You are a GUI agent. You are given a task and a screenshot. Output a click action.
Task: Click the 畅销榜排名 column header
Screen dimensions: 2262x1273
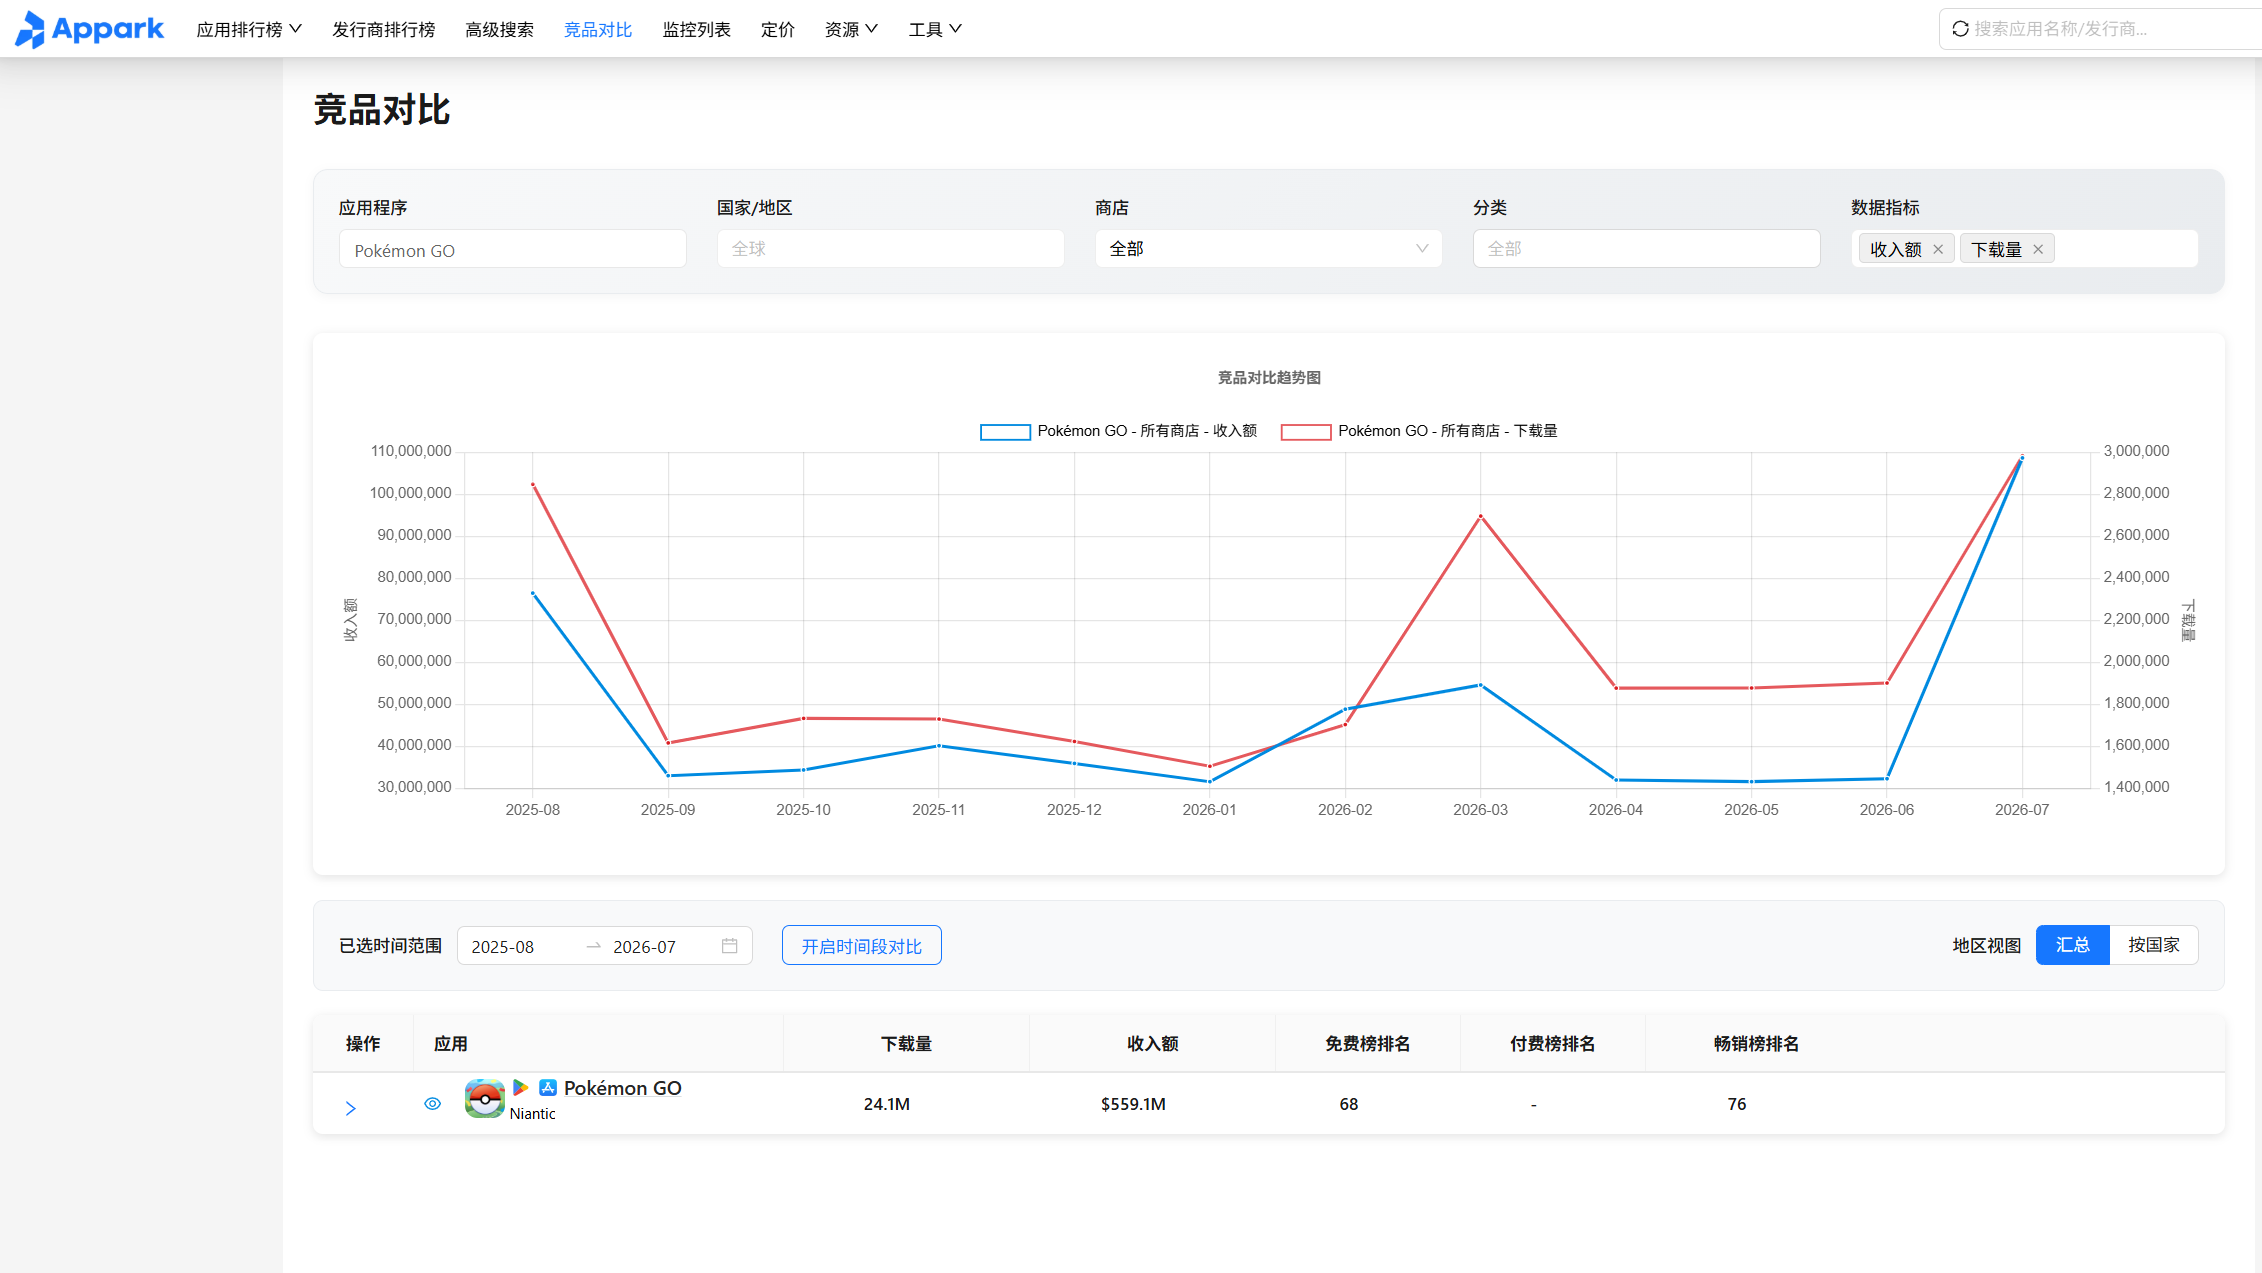point(1756,1044)
